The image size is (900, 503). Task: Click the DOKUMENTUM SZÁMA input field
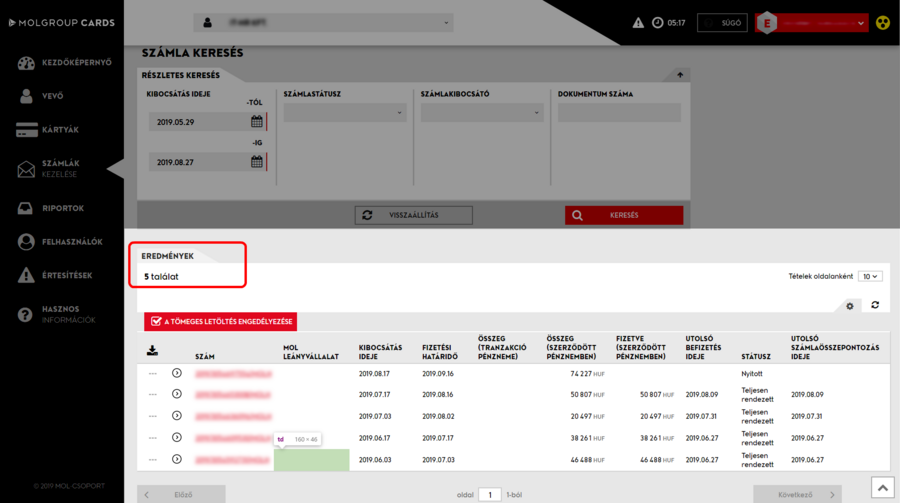pyautogui.click(x=619, y=113)
